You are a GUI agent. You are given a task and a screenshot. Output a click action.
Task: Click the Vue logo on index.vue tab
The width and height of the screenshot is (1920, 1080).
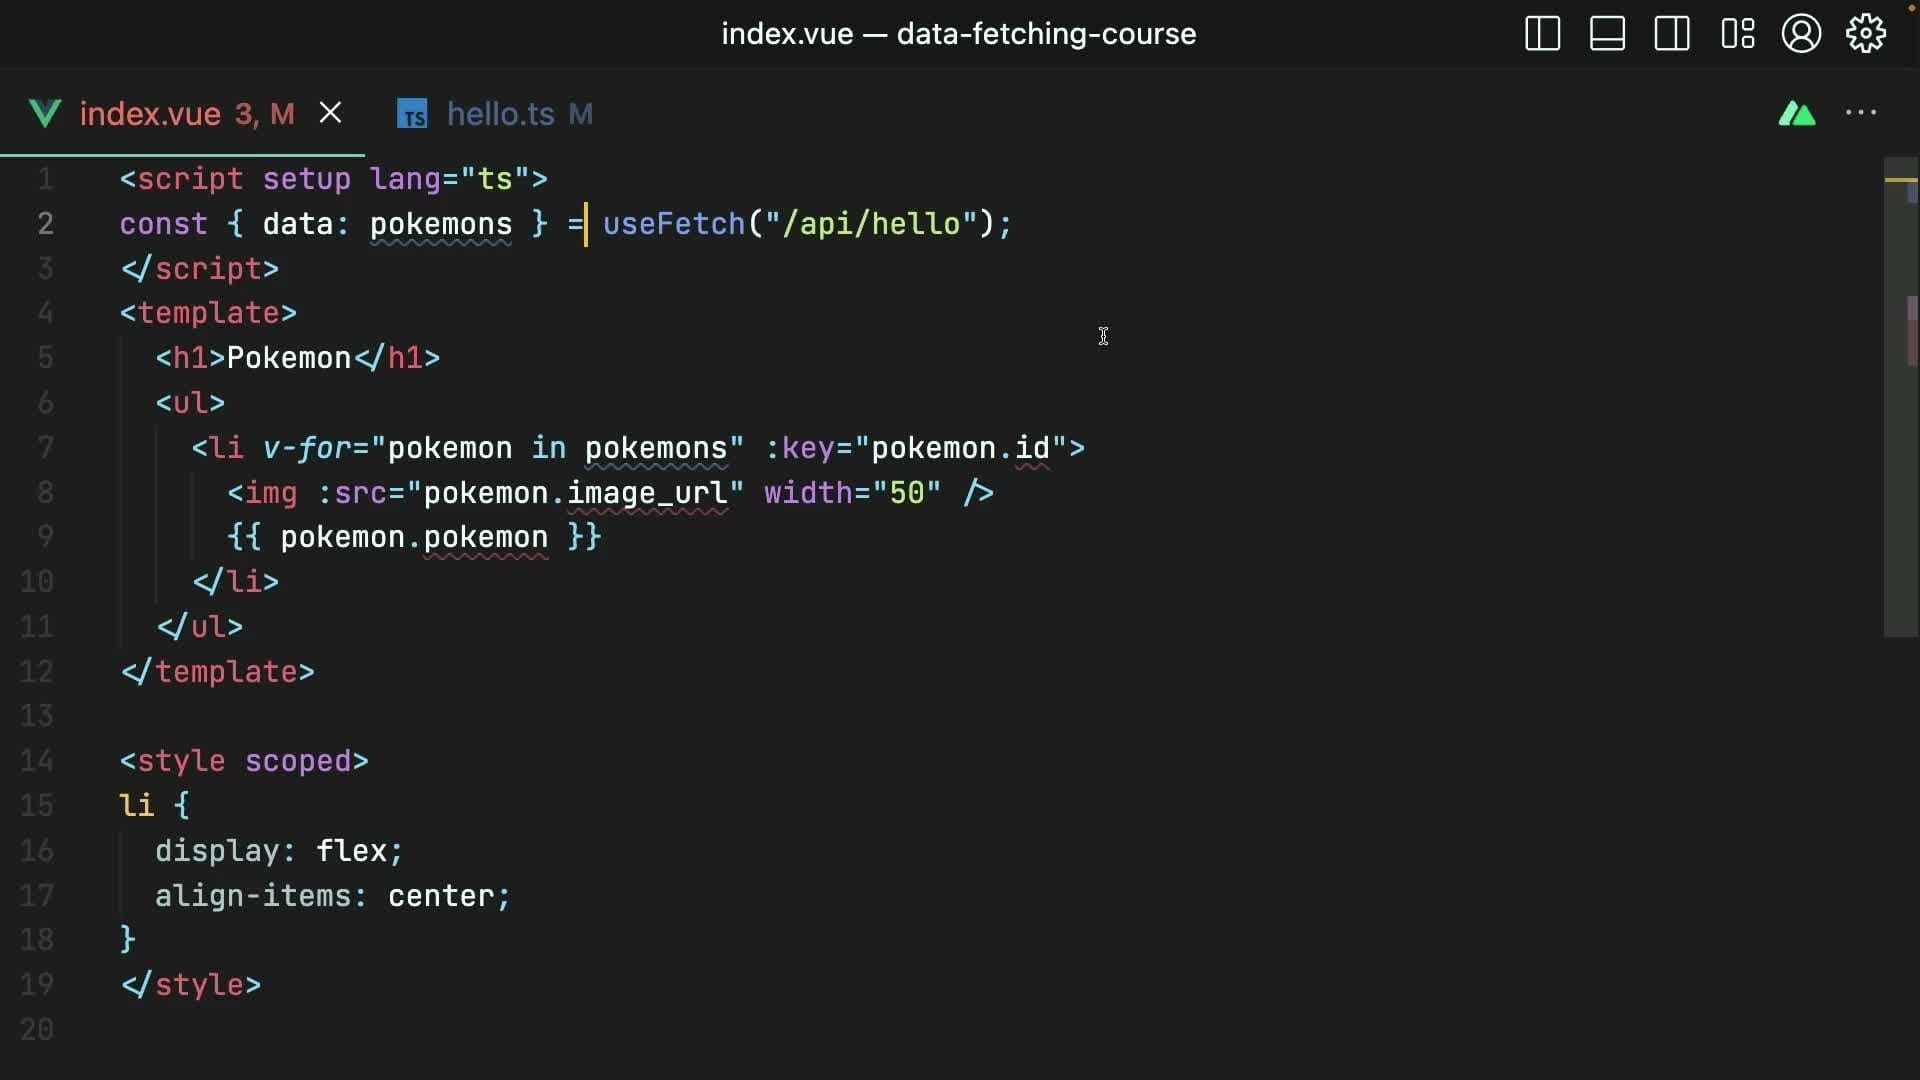[45, 113]
